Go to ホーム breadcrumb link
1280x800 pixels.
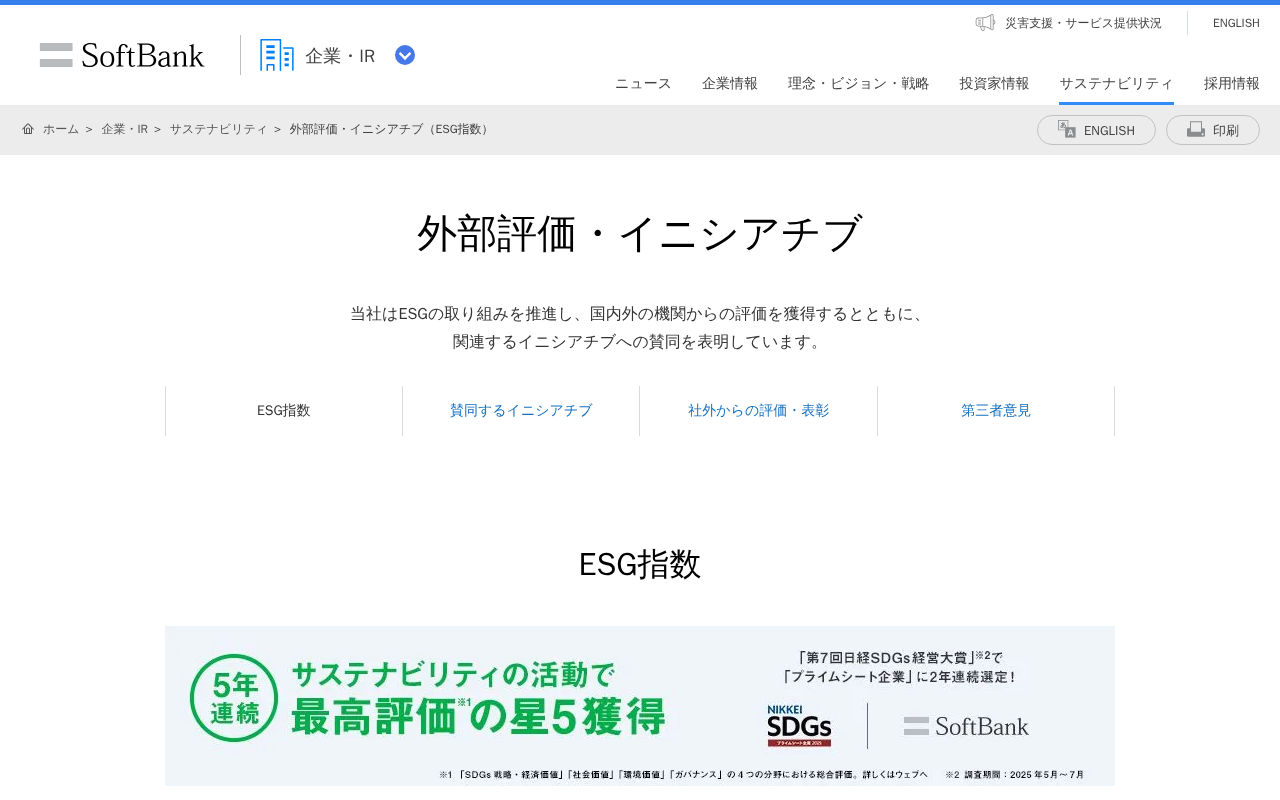(61, 129)
